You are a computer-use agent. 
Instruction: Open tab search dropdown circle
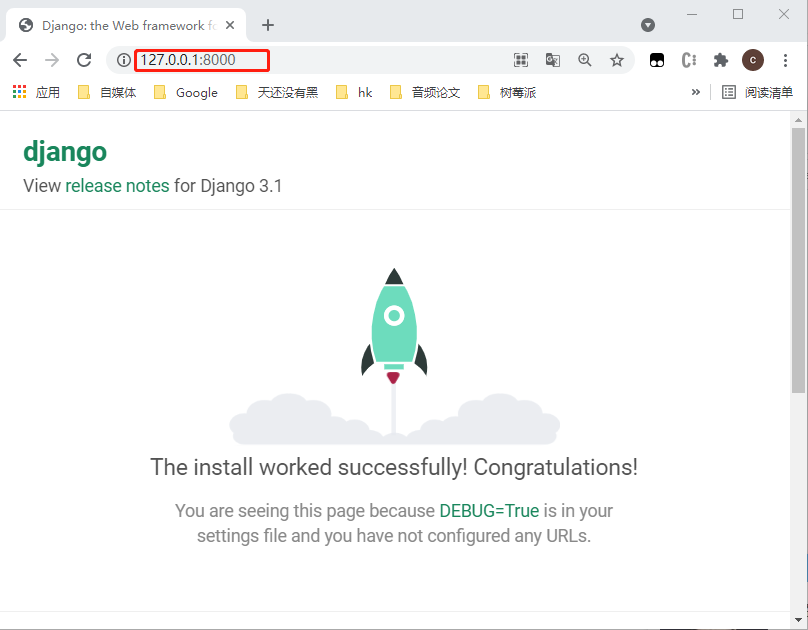648,25
